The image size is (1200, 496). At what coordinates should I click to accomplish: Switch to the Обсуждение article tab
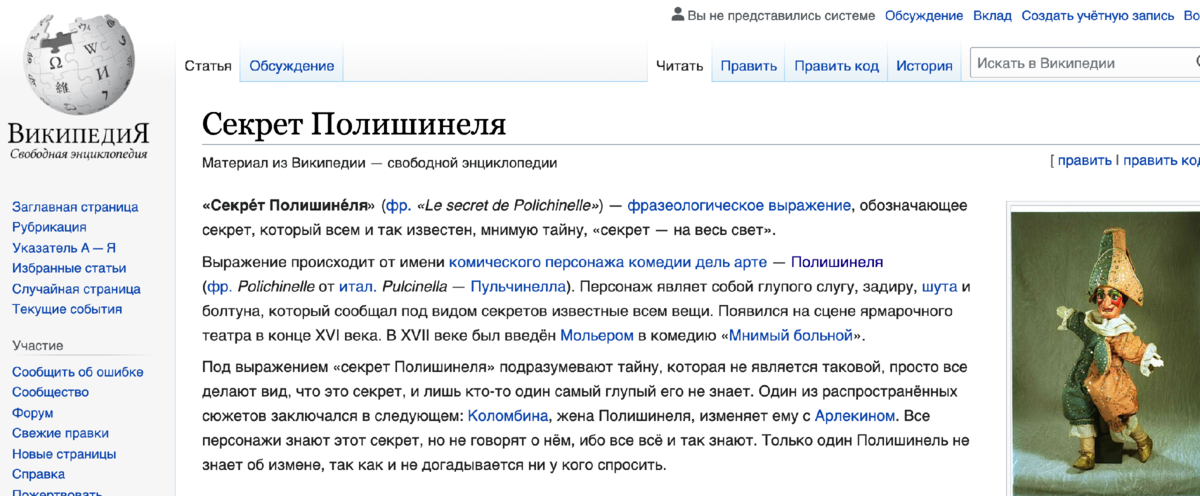click(291, 66)
